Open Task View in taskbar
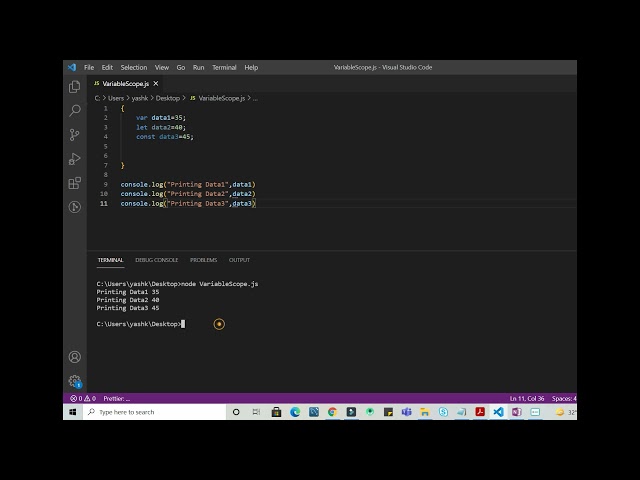This screenshot has height=480, width=640. [256, 412]
